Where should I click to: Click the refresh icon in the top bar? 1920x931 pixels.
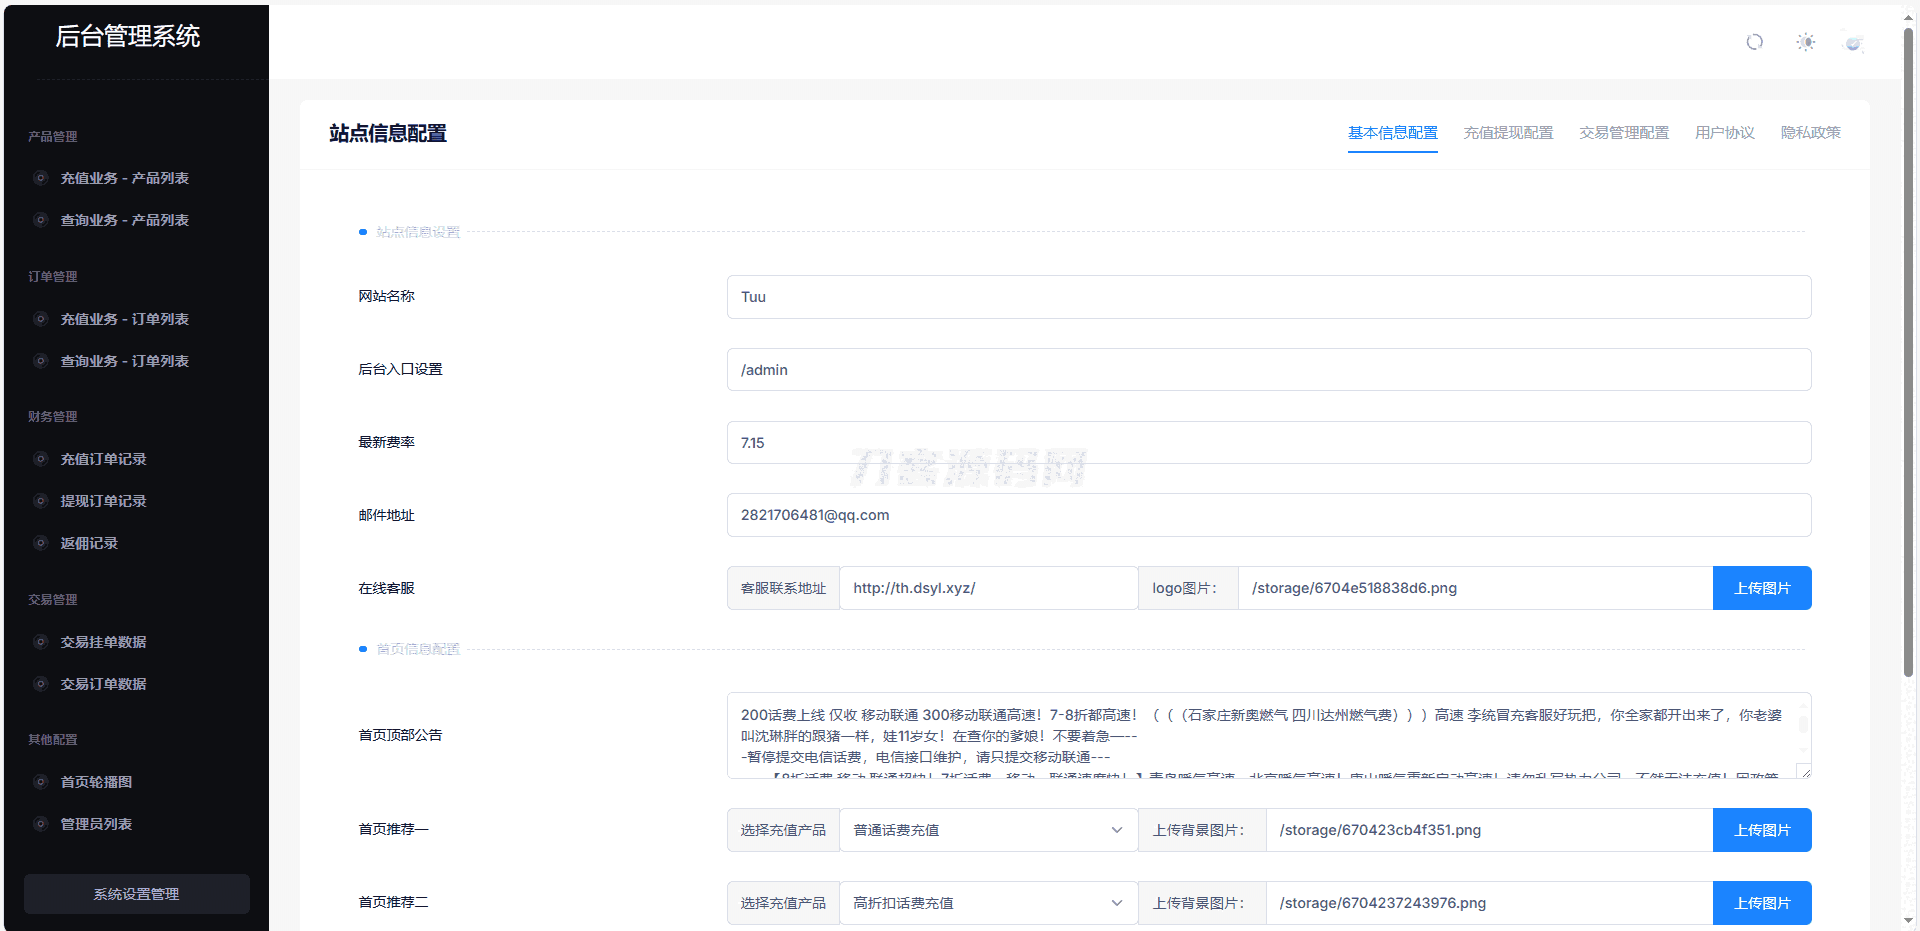pos(1755,42)
